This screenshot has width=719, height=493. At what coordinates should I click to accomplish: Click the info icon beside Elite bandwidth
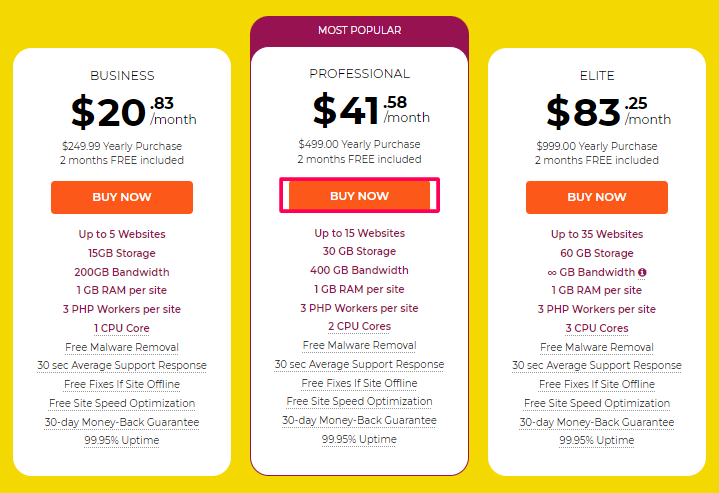642,272
